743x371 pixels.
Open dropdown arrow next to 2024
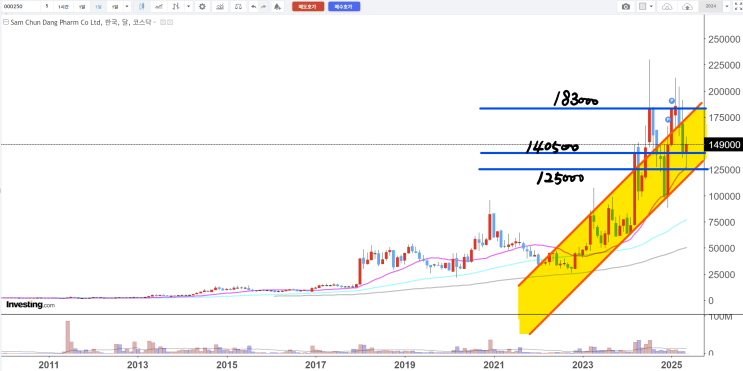click(727, 6)
